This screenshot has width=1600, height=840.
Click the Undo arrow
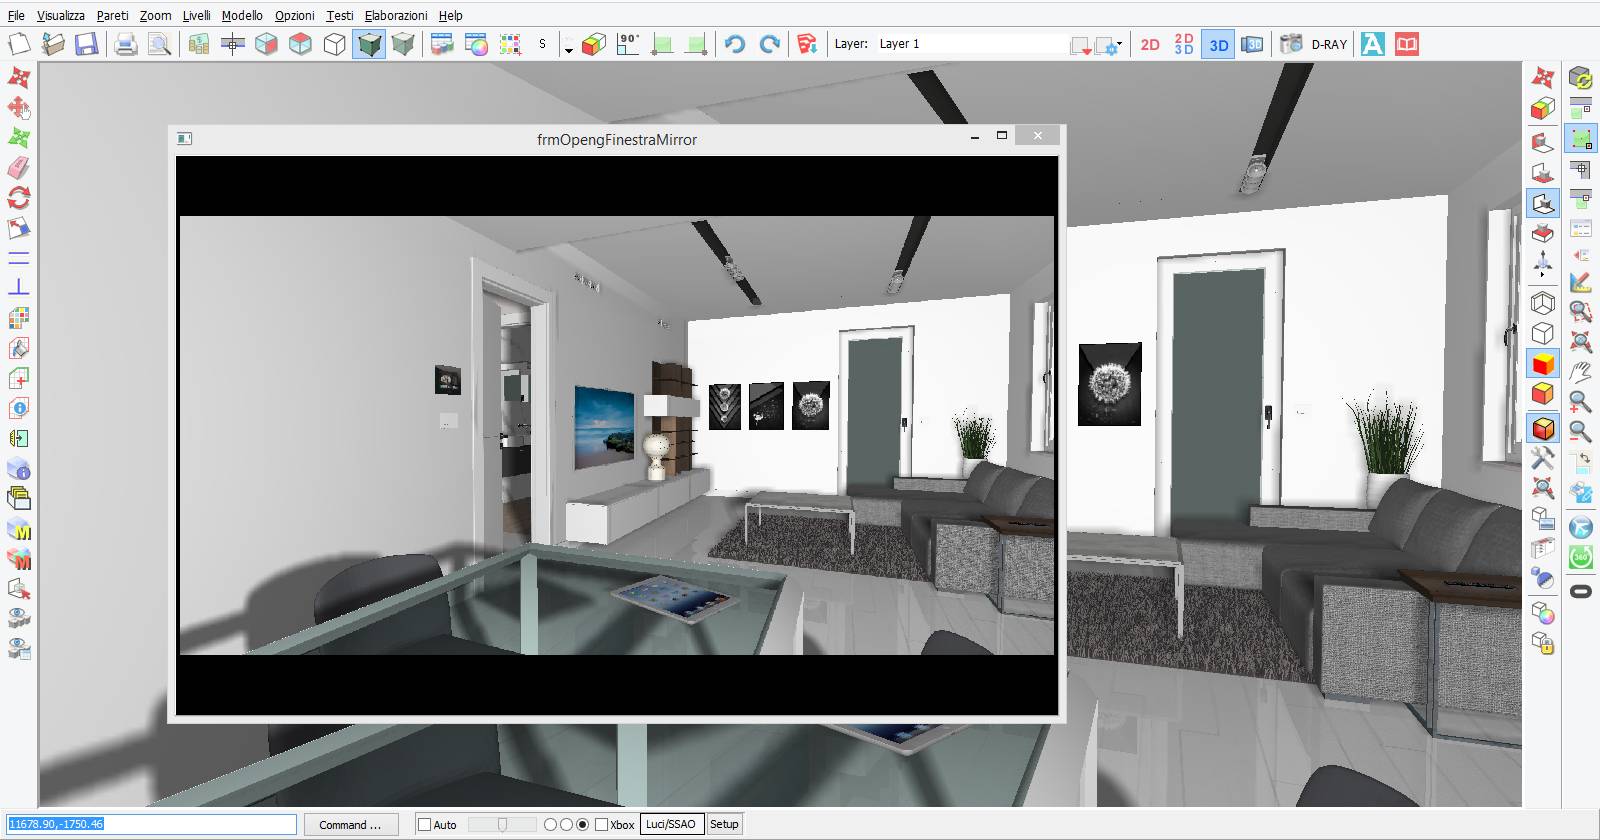coord(735,44)
